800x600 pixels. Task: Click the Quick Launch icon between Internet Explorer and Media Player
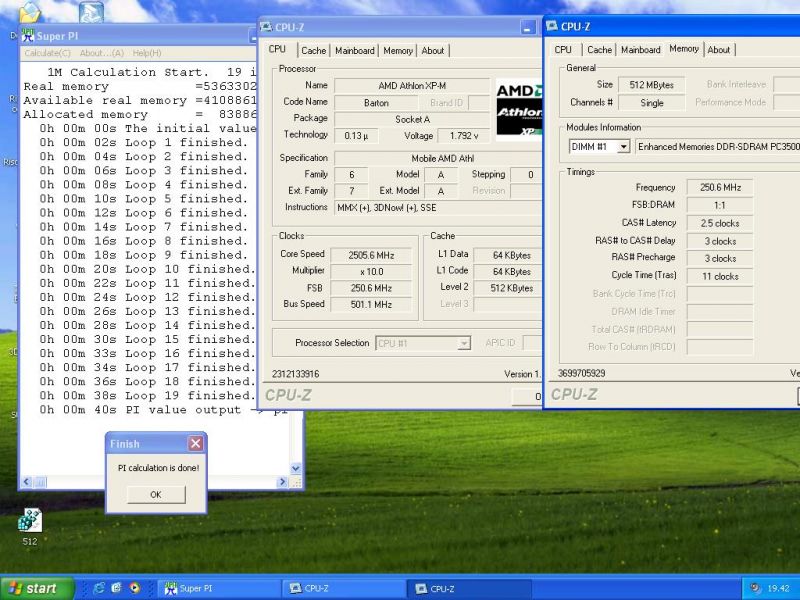[116, 588]
